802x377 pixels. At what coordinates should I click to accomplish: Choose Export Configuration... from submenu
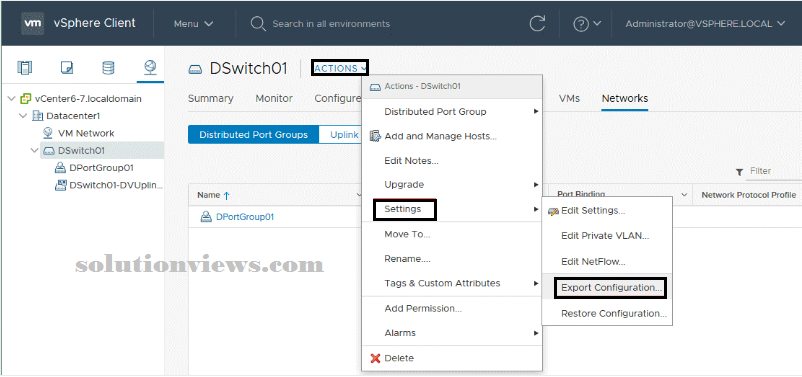[611, 287]
